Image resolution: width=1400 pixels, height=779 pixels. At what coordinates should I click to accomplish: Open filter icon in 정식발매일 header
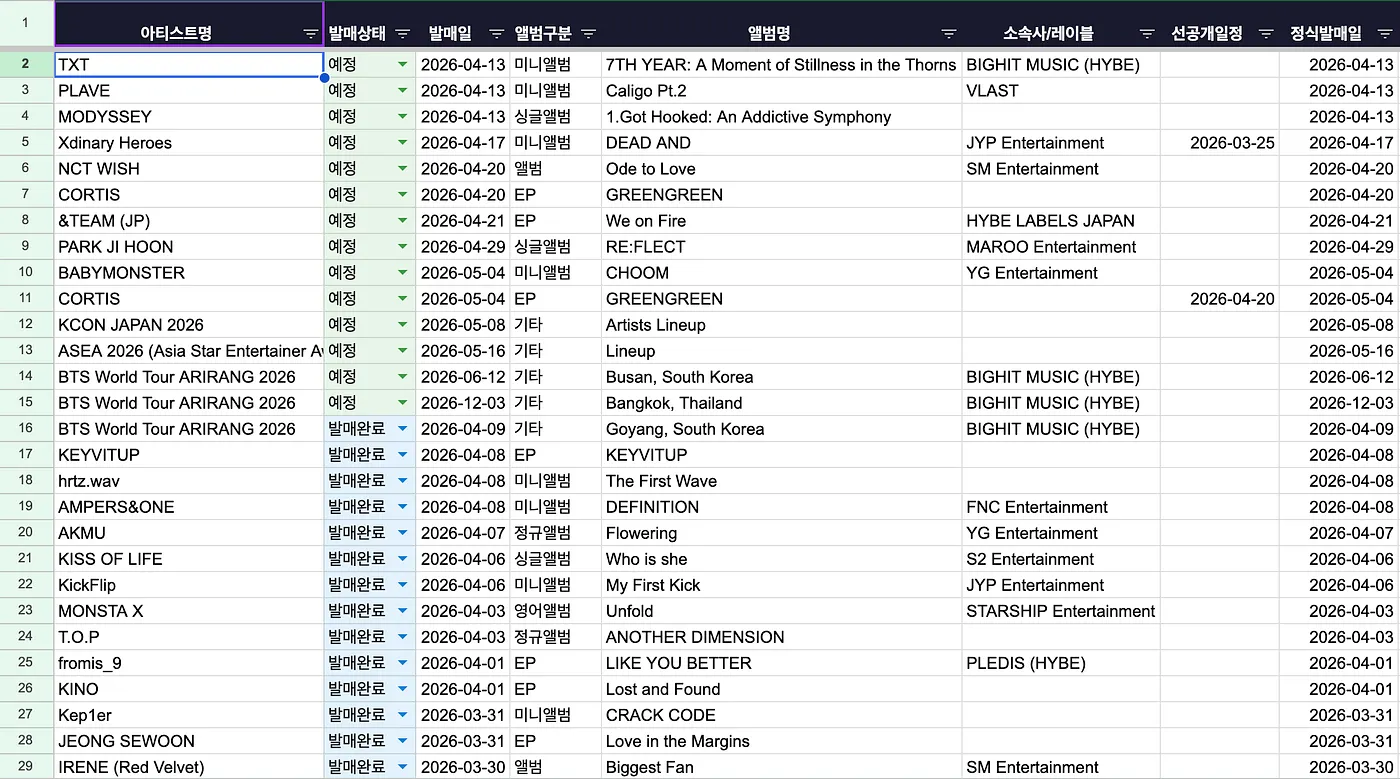[x=1386, y=34]
